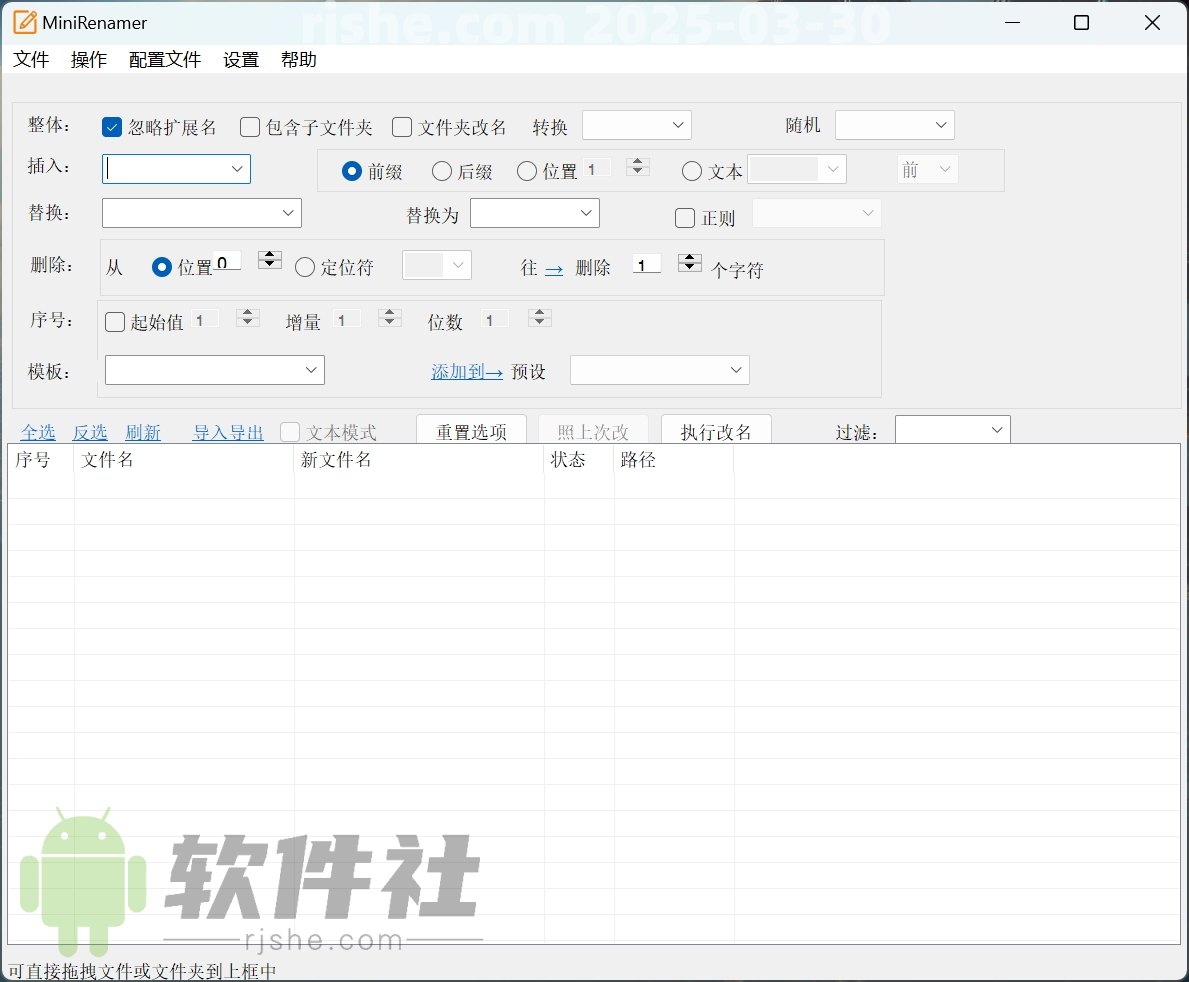Viewport: 1189px width, 982px height.
Task: Click the insert position stepper arrows
Action: [x=638, y=166]
